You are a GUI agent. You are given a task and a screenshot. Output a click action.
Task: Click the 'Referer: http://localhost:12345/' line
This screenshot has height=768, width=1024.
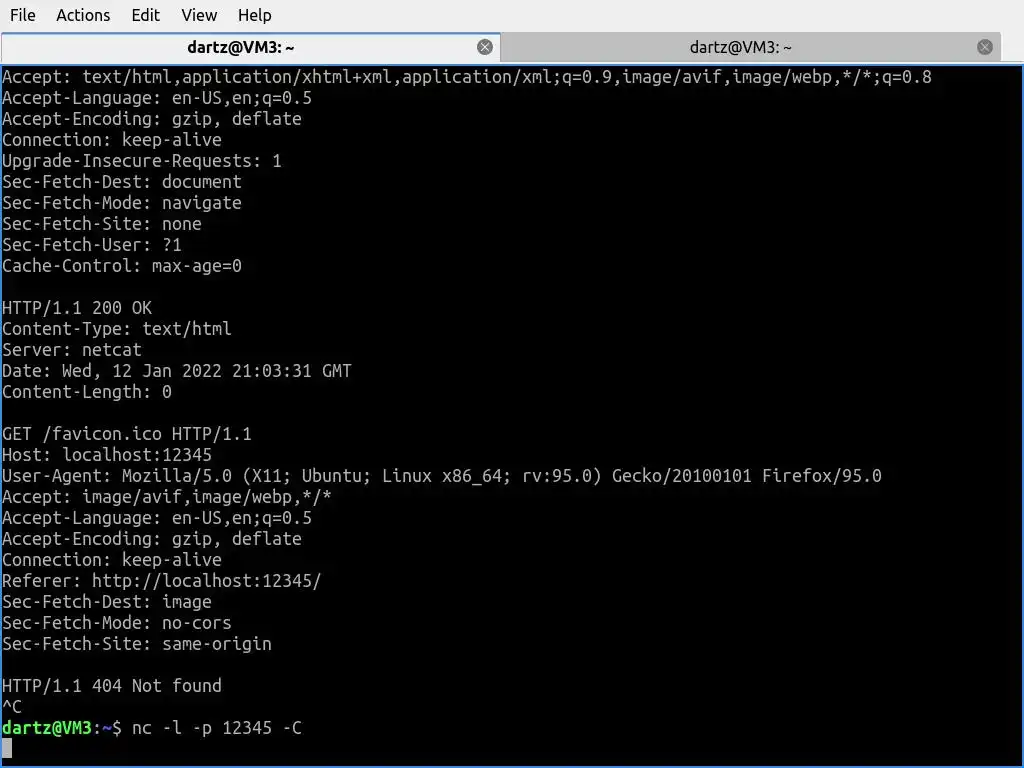tap(162, 581)
